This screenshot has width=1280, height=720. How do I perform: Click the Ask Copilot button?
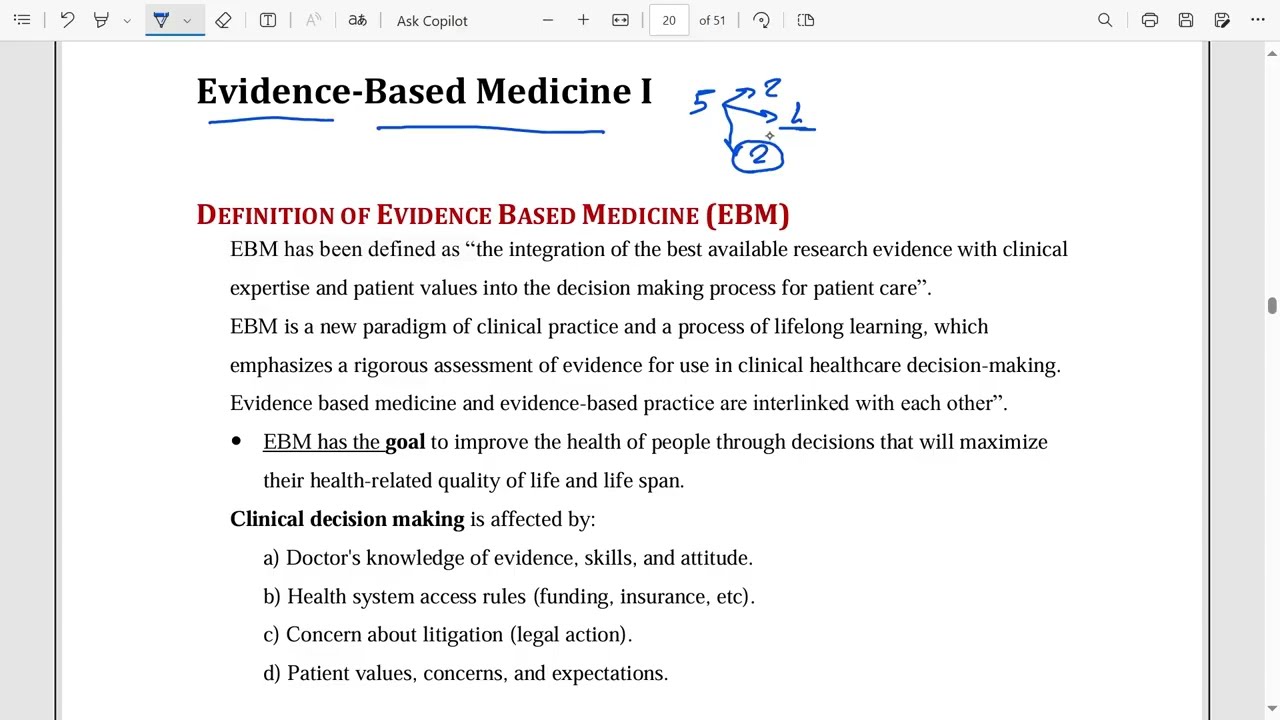432,20
